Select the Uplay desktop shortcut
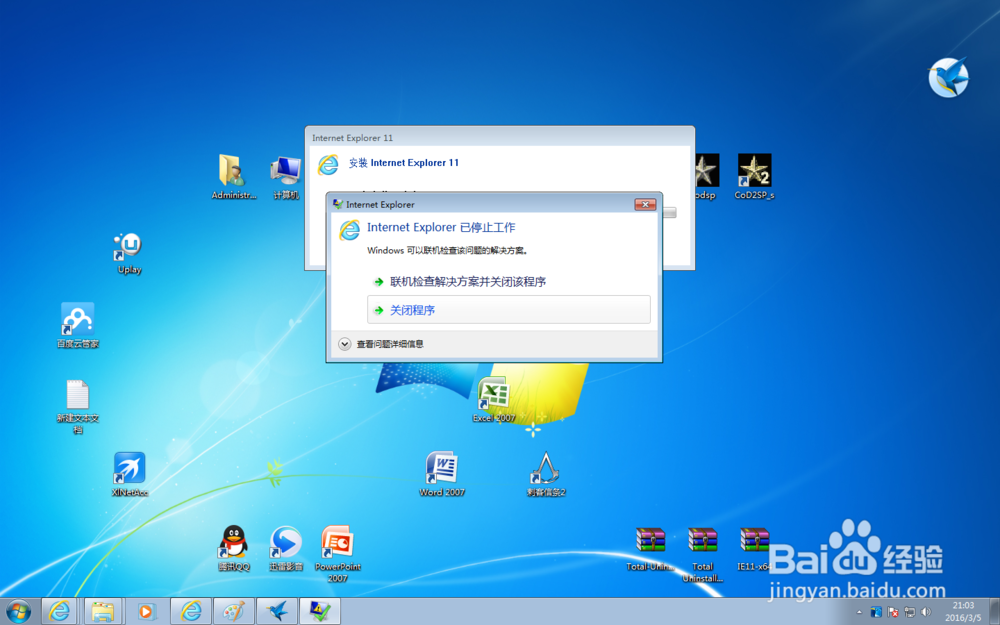 (x=129, y=253)
